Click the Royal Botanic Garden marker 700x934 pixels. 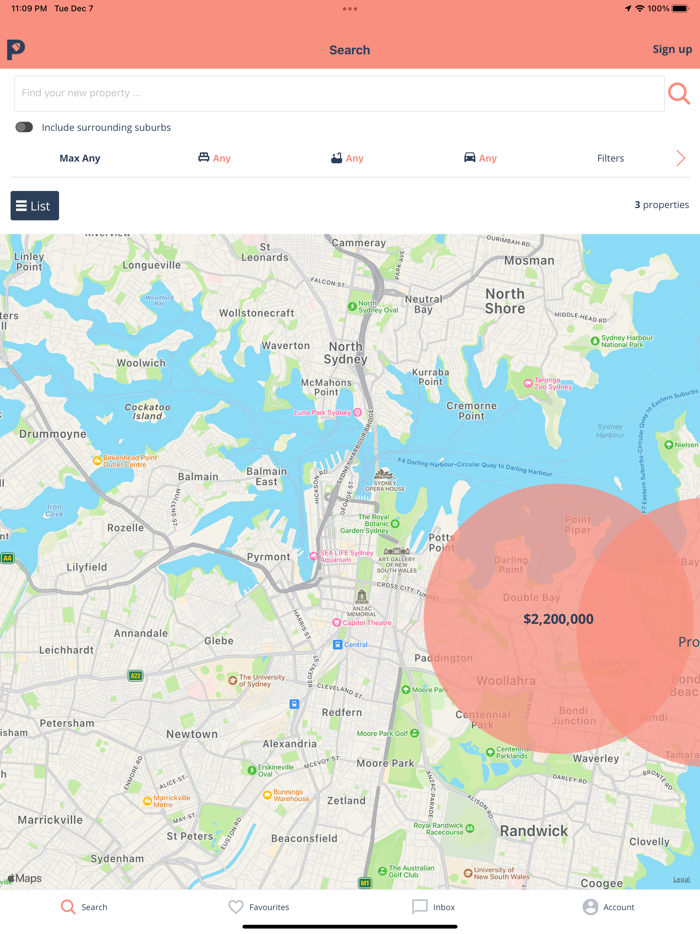[x=395, y=524]
